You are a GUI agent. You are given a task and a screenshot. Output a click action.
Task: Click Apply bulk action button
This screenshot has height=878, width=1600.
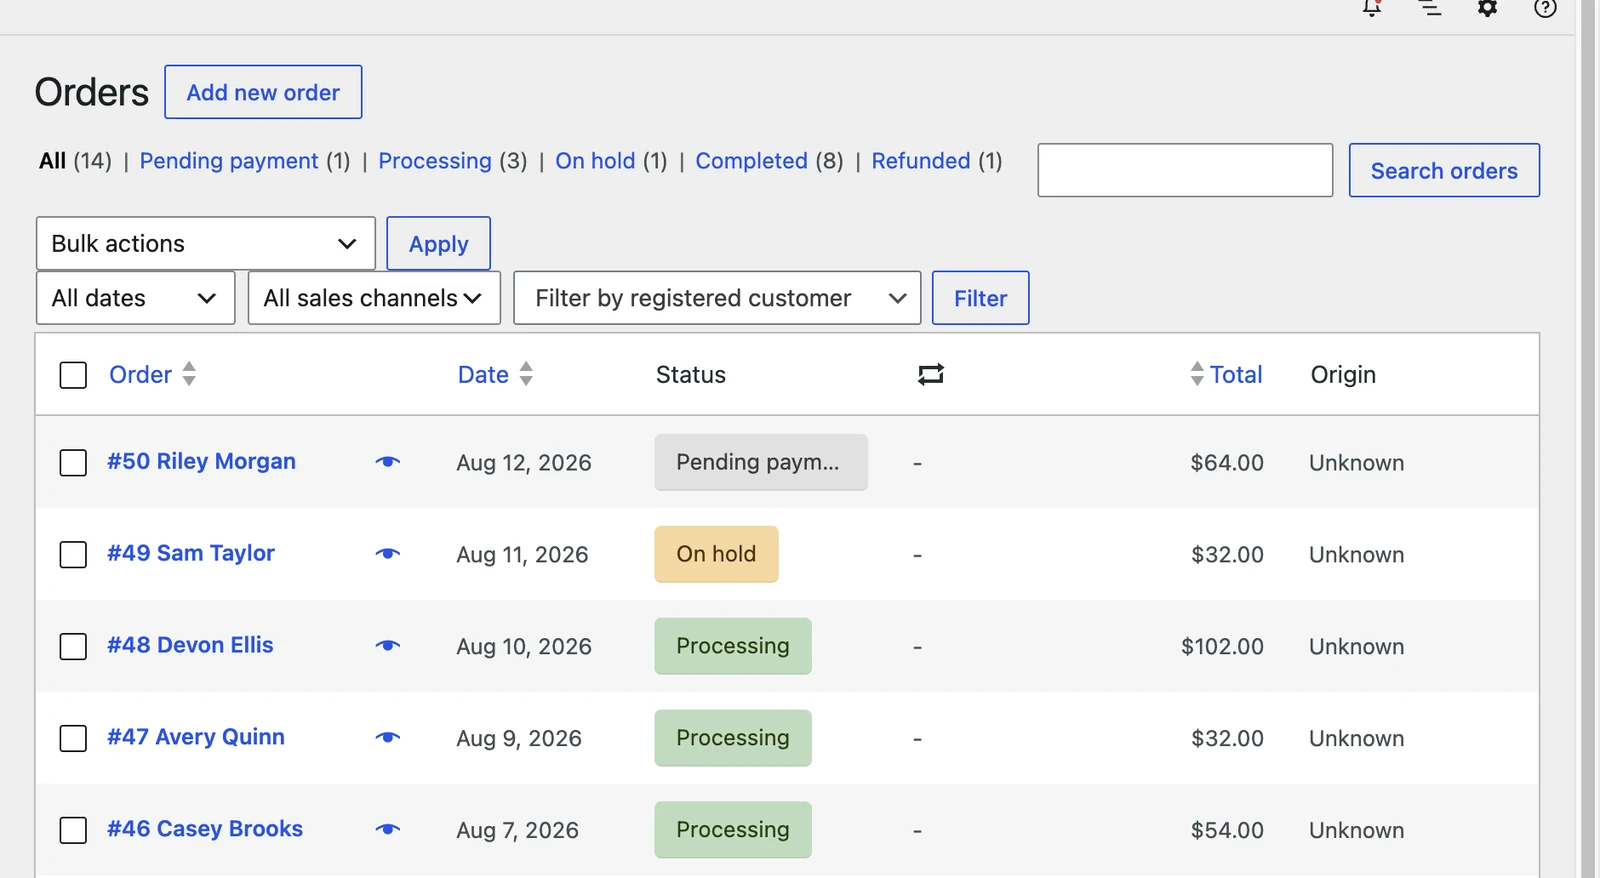tap(438, 244)
